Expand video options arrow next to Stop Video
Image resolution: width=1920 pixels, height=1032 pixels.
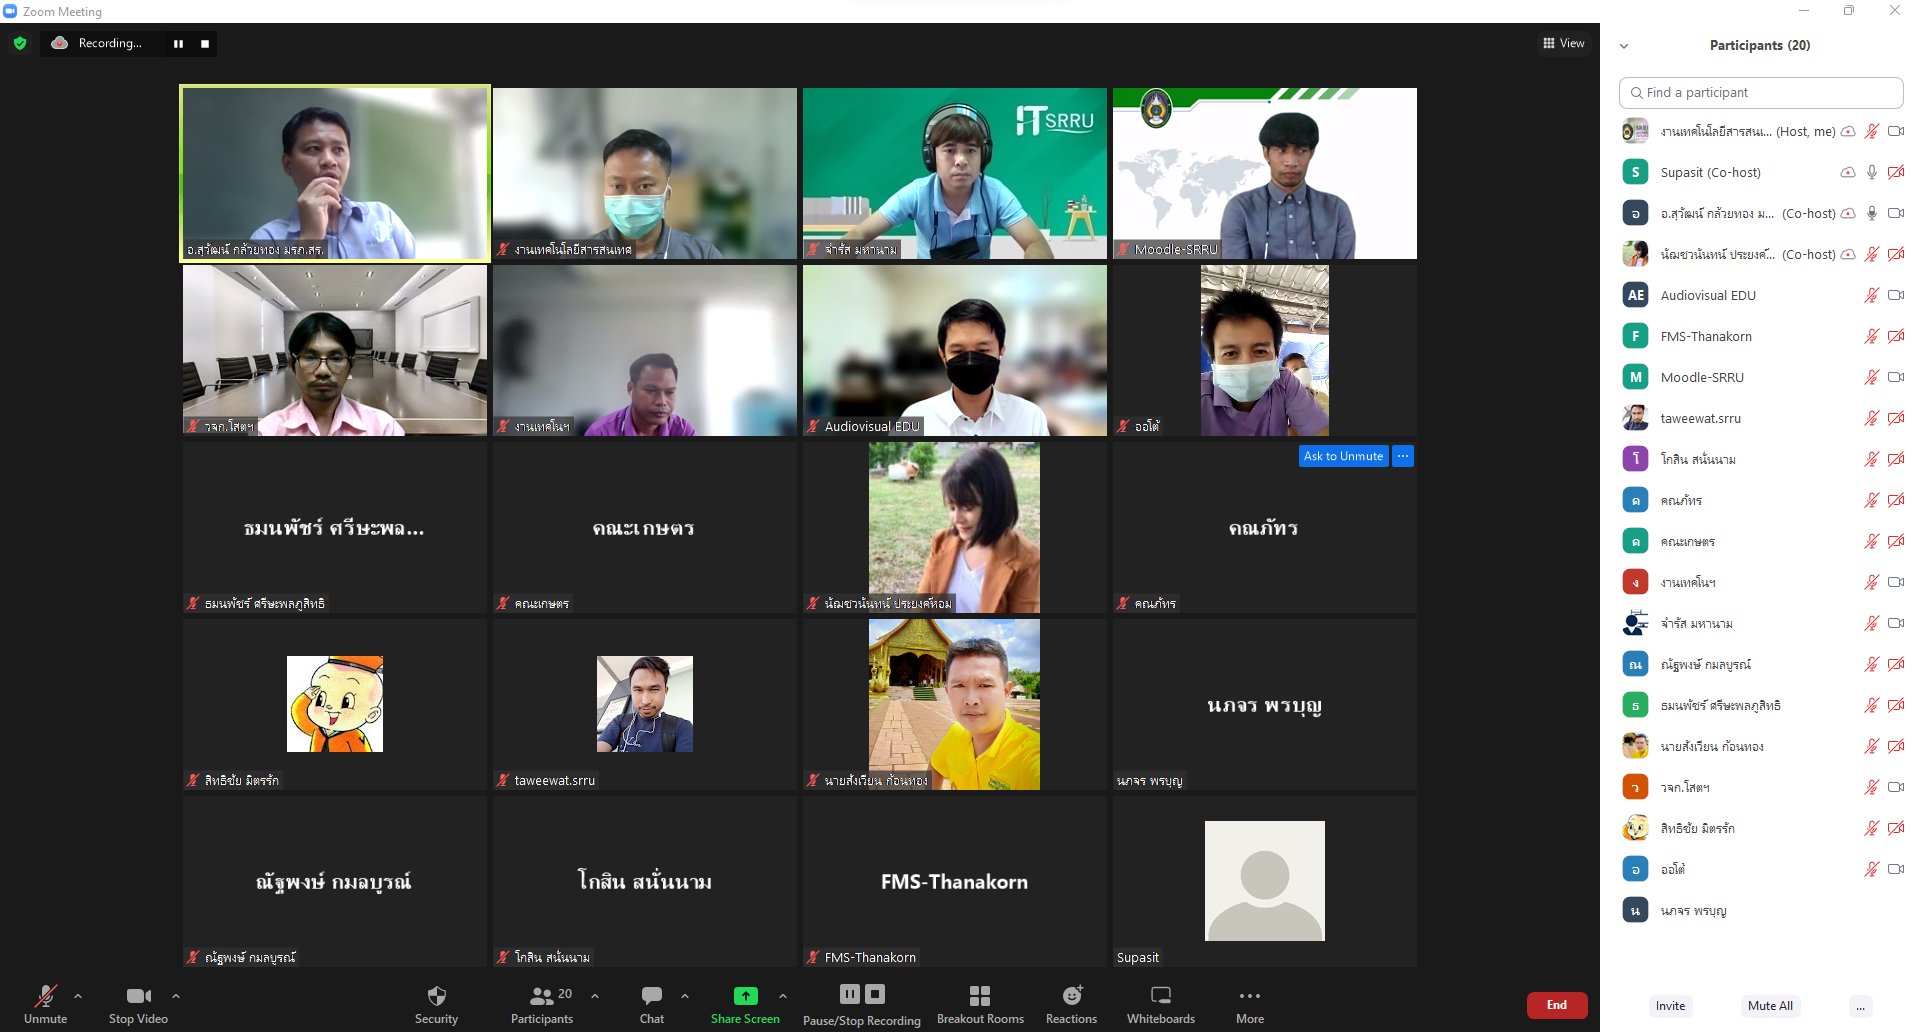(x=176, y=996)
